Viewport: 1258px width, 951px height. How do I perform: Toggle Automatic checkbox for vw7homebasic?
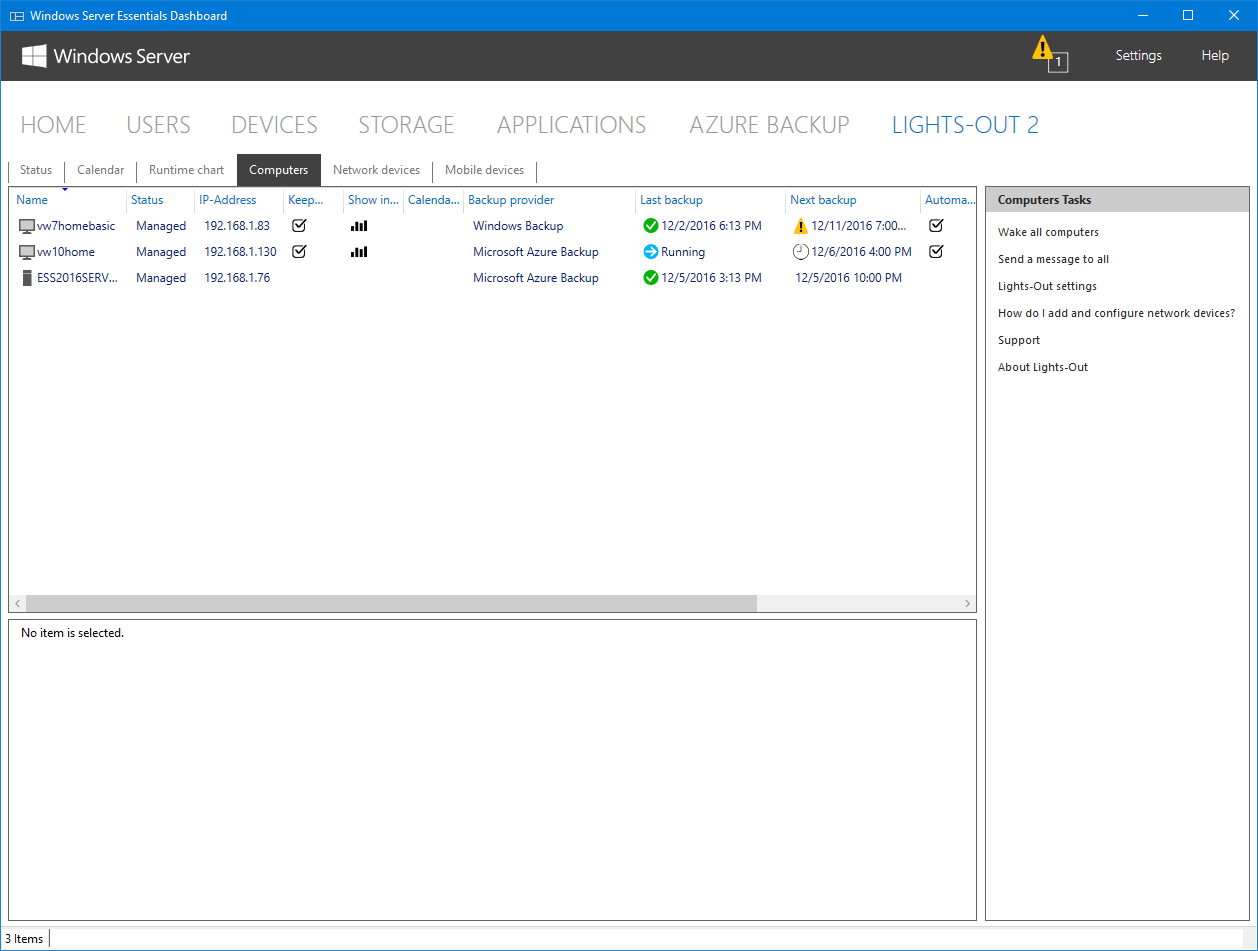pos(936,225)
